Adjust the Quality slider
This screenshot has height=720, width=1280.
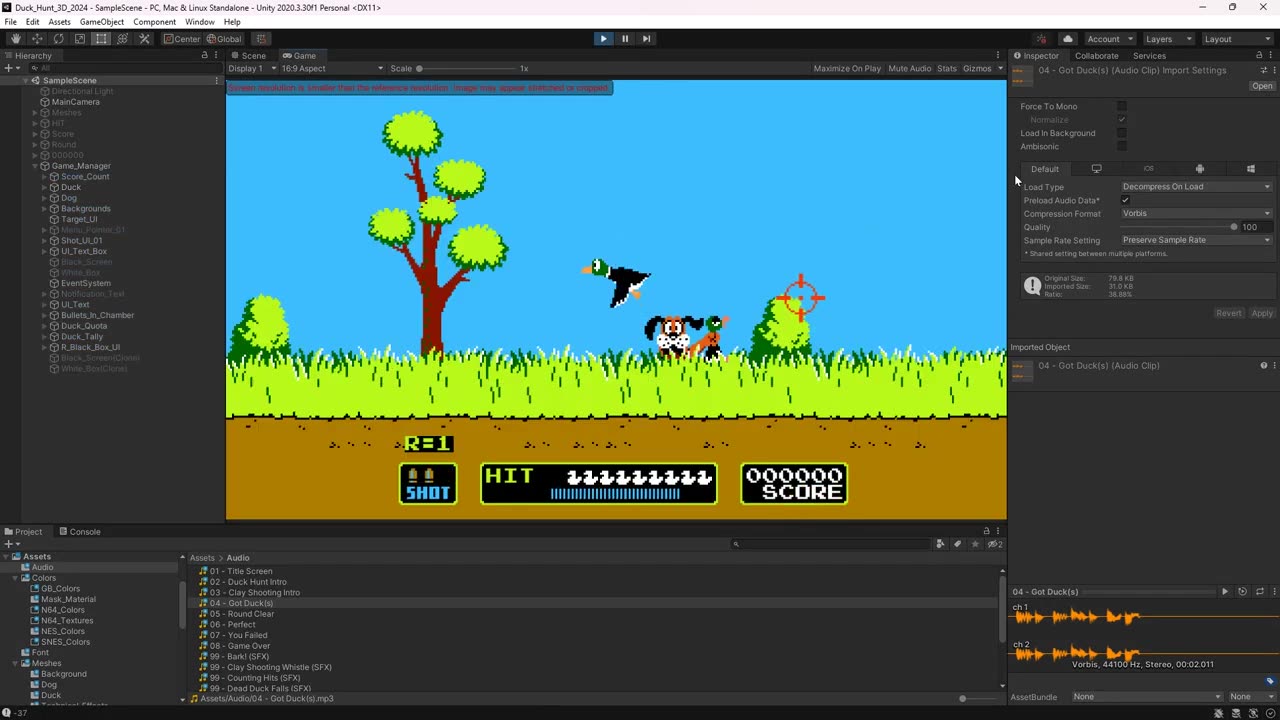tap(1179, 227)
